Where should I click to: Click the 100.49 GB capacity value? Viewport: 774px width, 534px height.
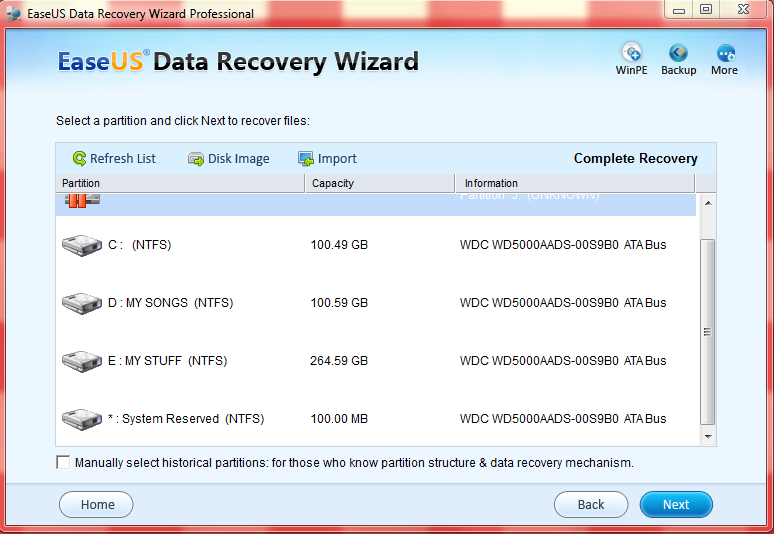(339, 245)
